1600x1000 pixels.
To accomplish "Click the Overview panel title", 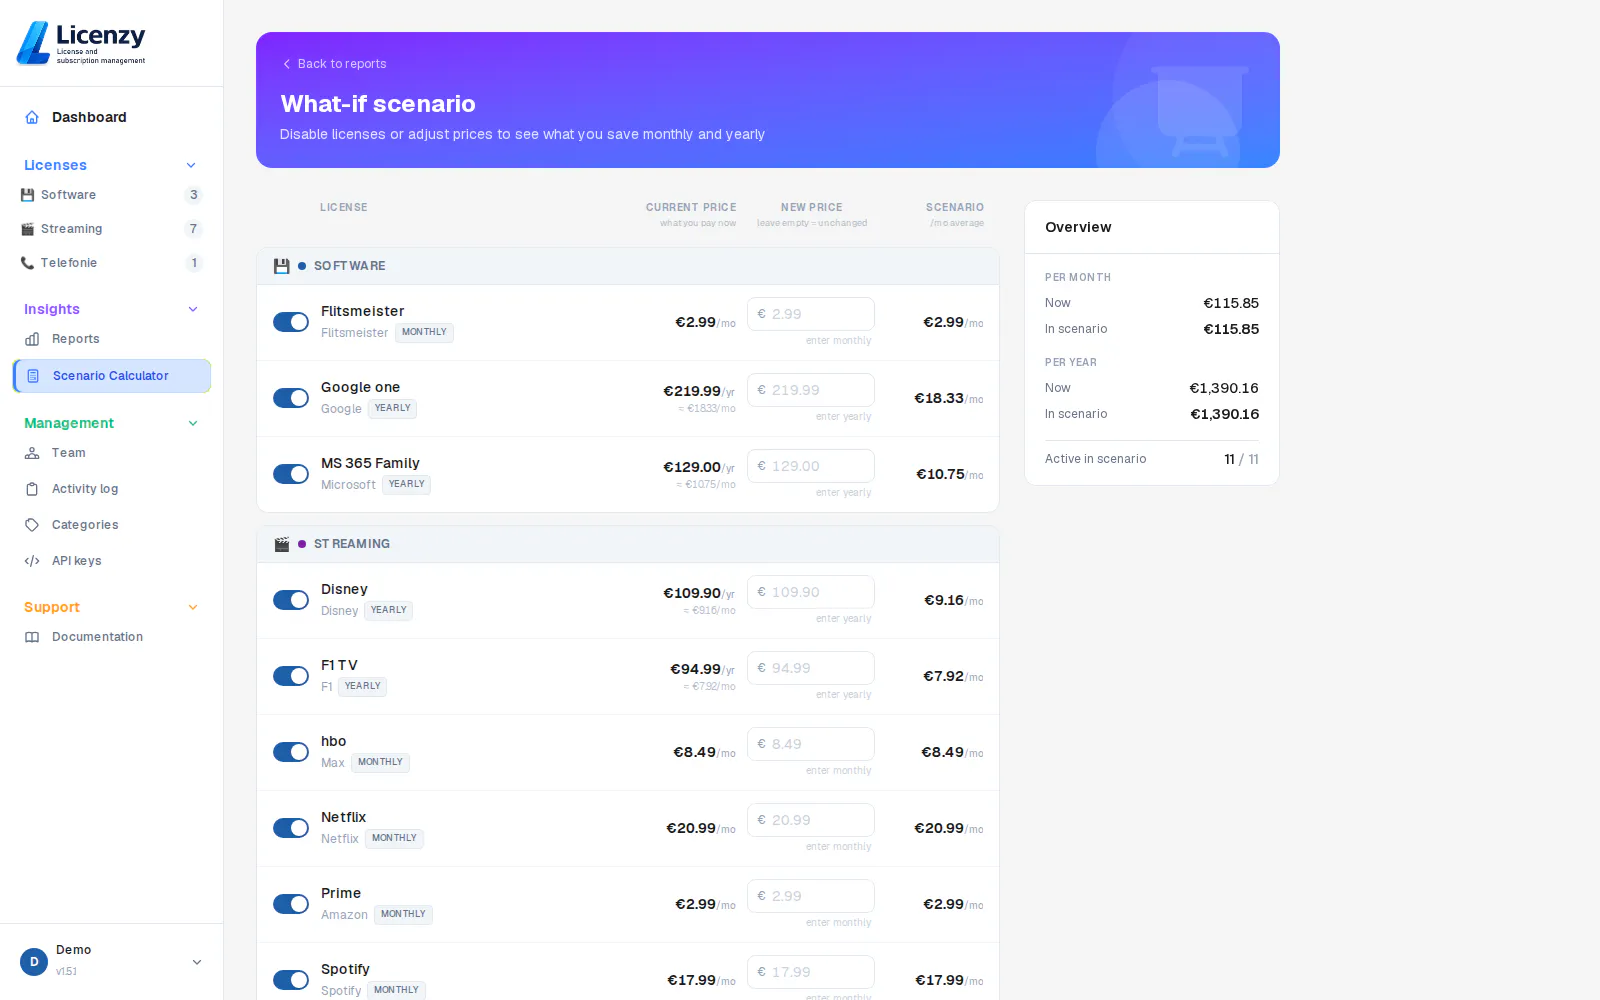I will 1078,227.
